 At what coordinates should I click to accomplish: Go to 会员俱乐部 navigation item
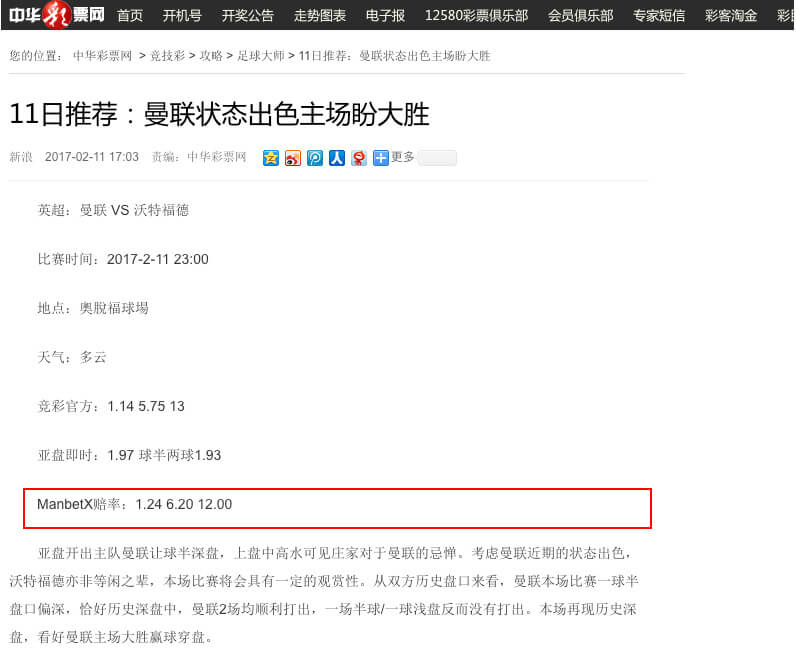[x=580, y=15]
